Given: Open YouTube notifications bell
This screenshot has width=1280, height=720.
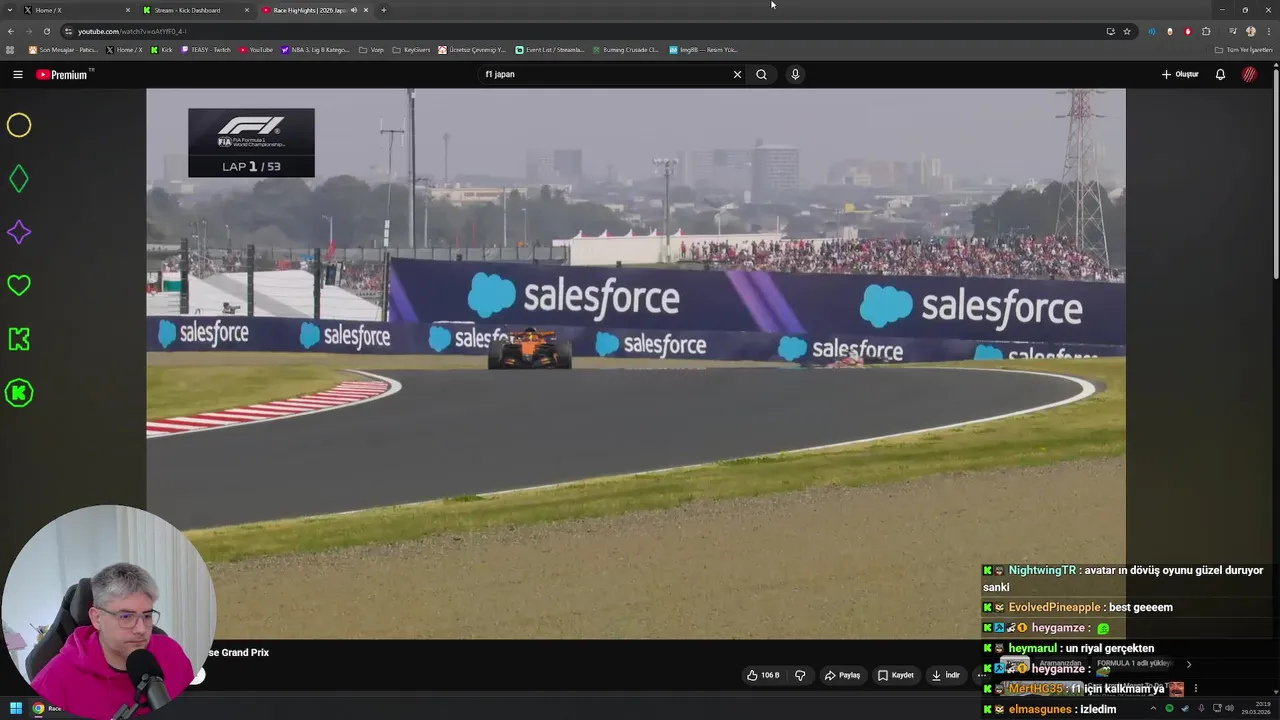Looking at the screenshot, I should coord(1220,74).
